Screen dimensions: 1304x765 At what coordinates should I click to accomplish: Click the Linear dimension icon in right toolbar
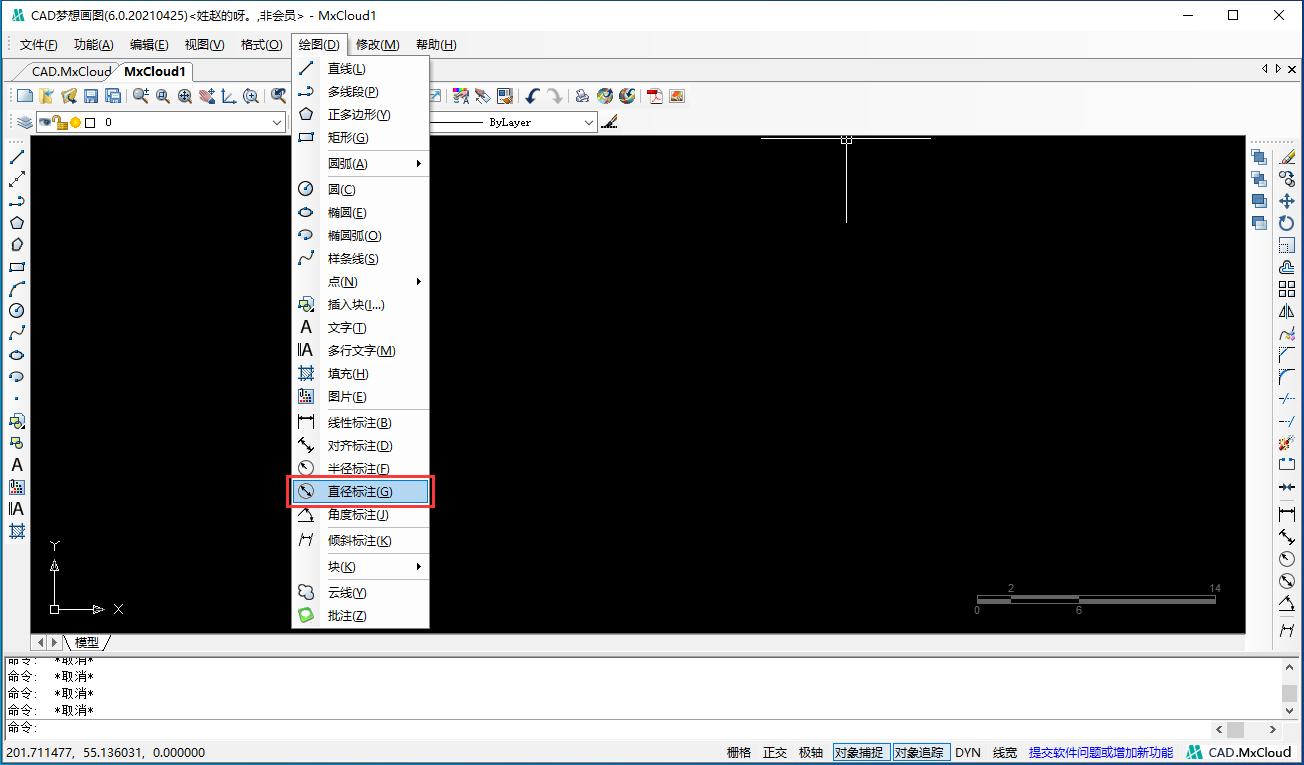click(1287, 515)
